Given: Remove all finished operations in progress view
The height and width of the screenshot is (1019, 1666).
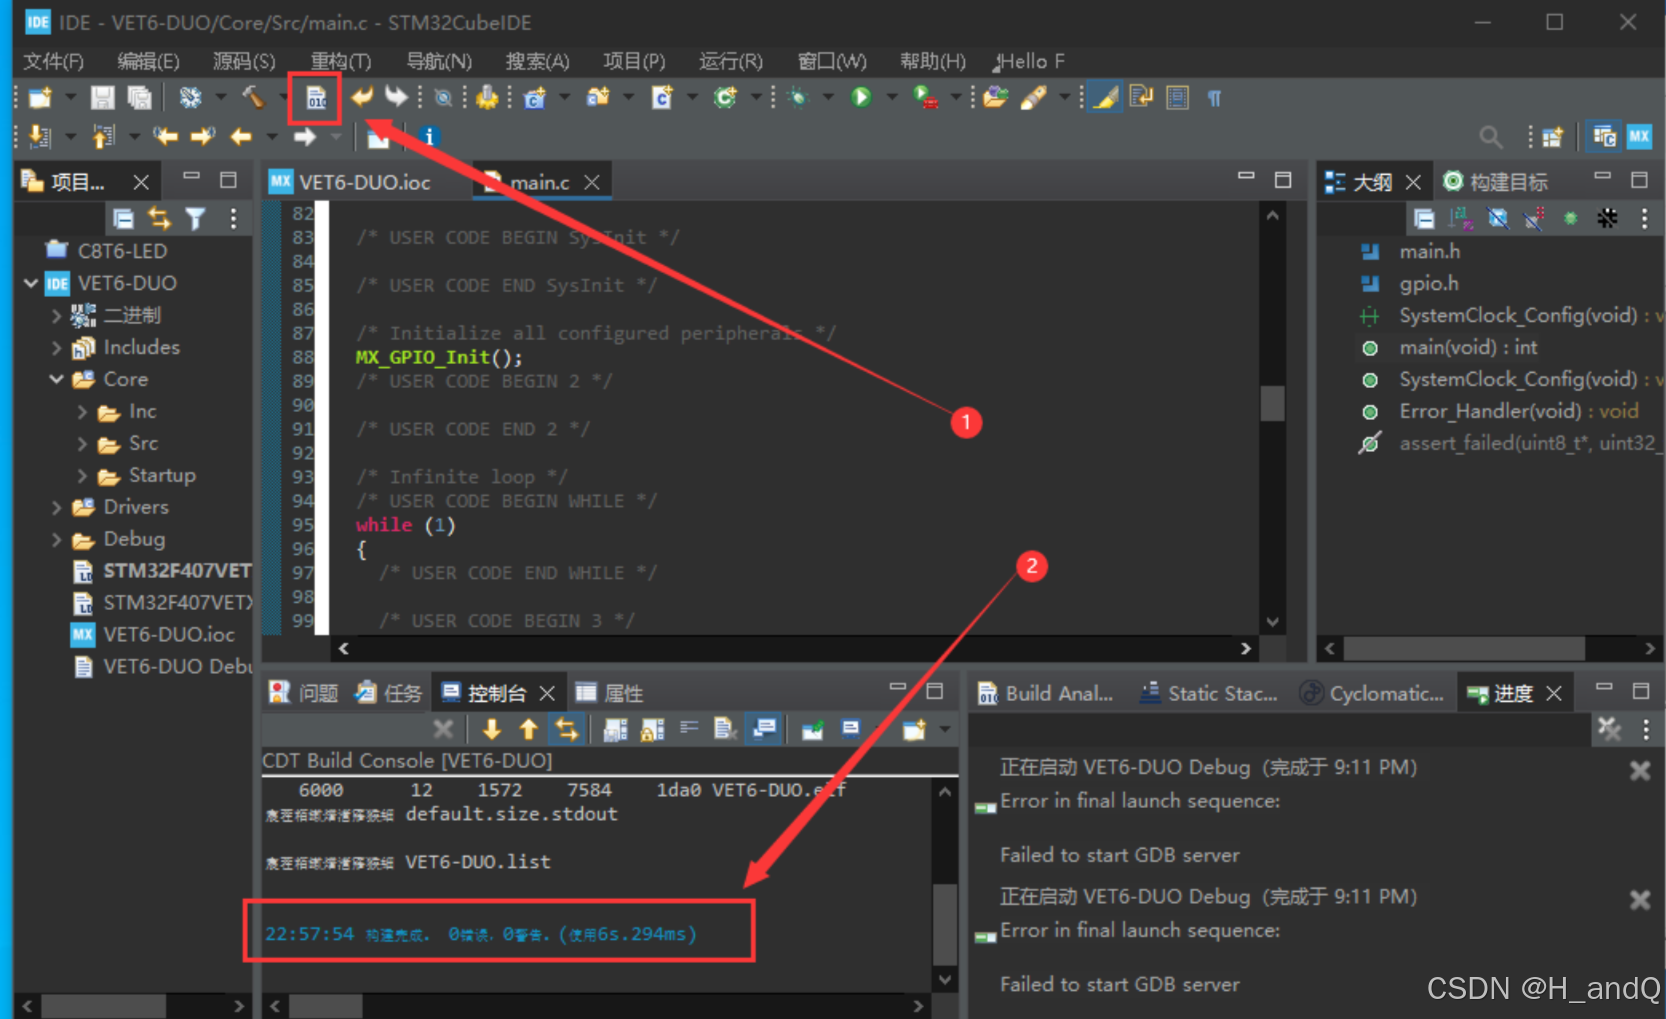Looking at the screenshot, I should click(x=1609, y=729).
